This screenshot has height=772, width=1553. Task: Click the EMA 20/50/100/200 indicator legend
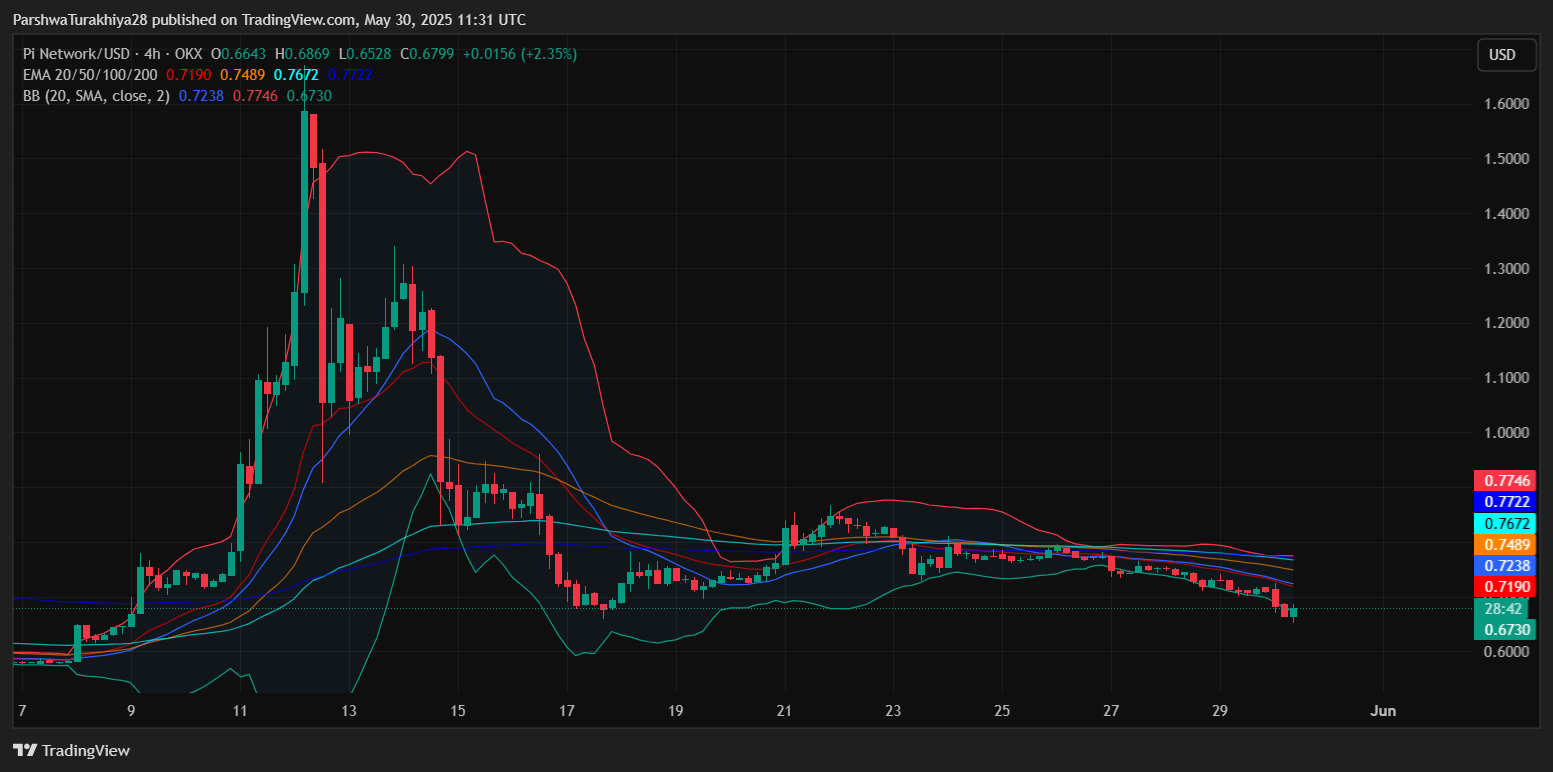click(91, 75)
